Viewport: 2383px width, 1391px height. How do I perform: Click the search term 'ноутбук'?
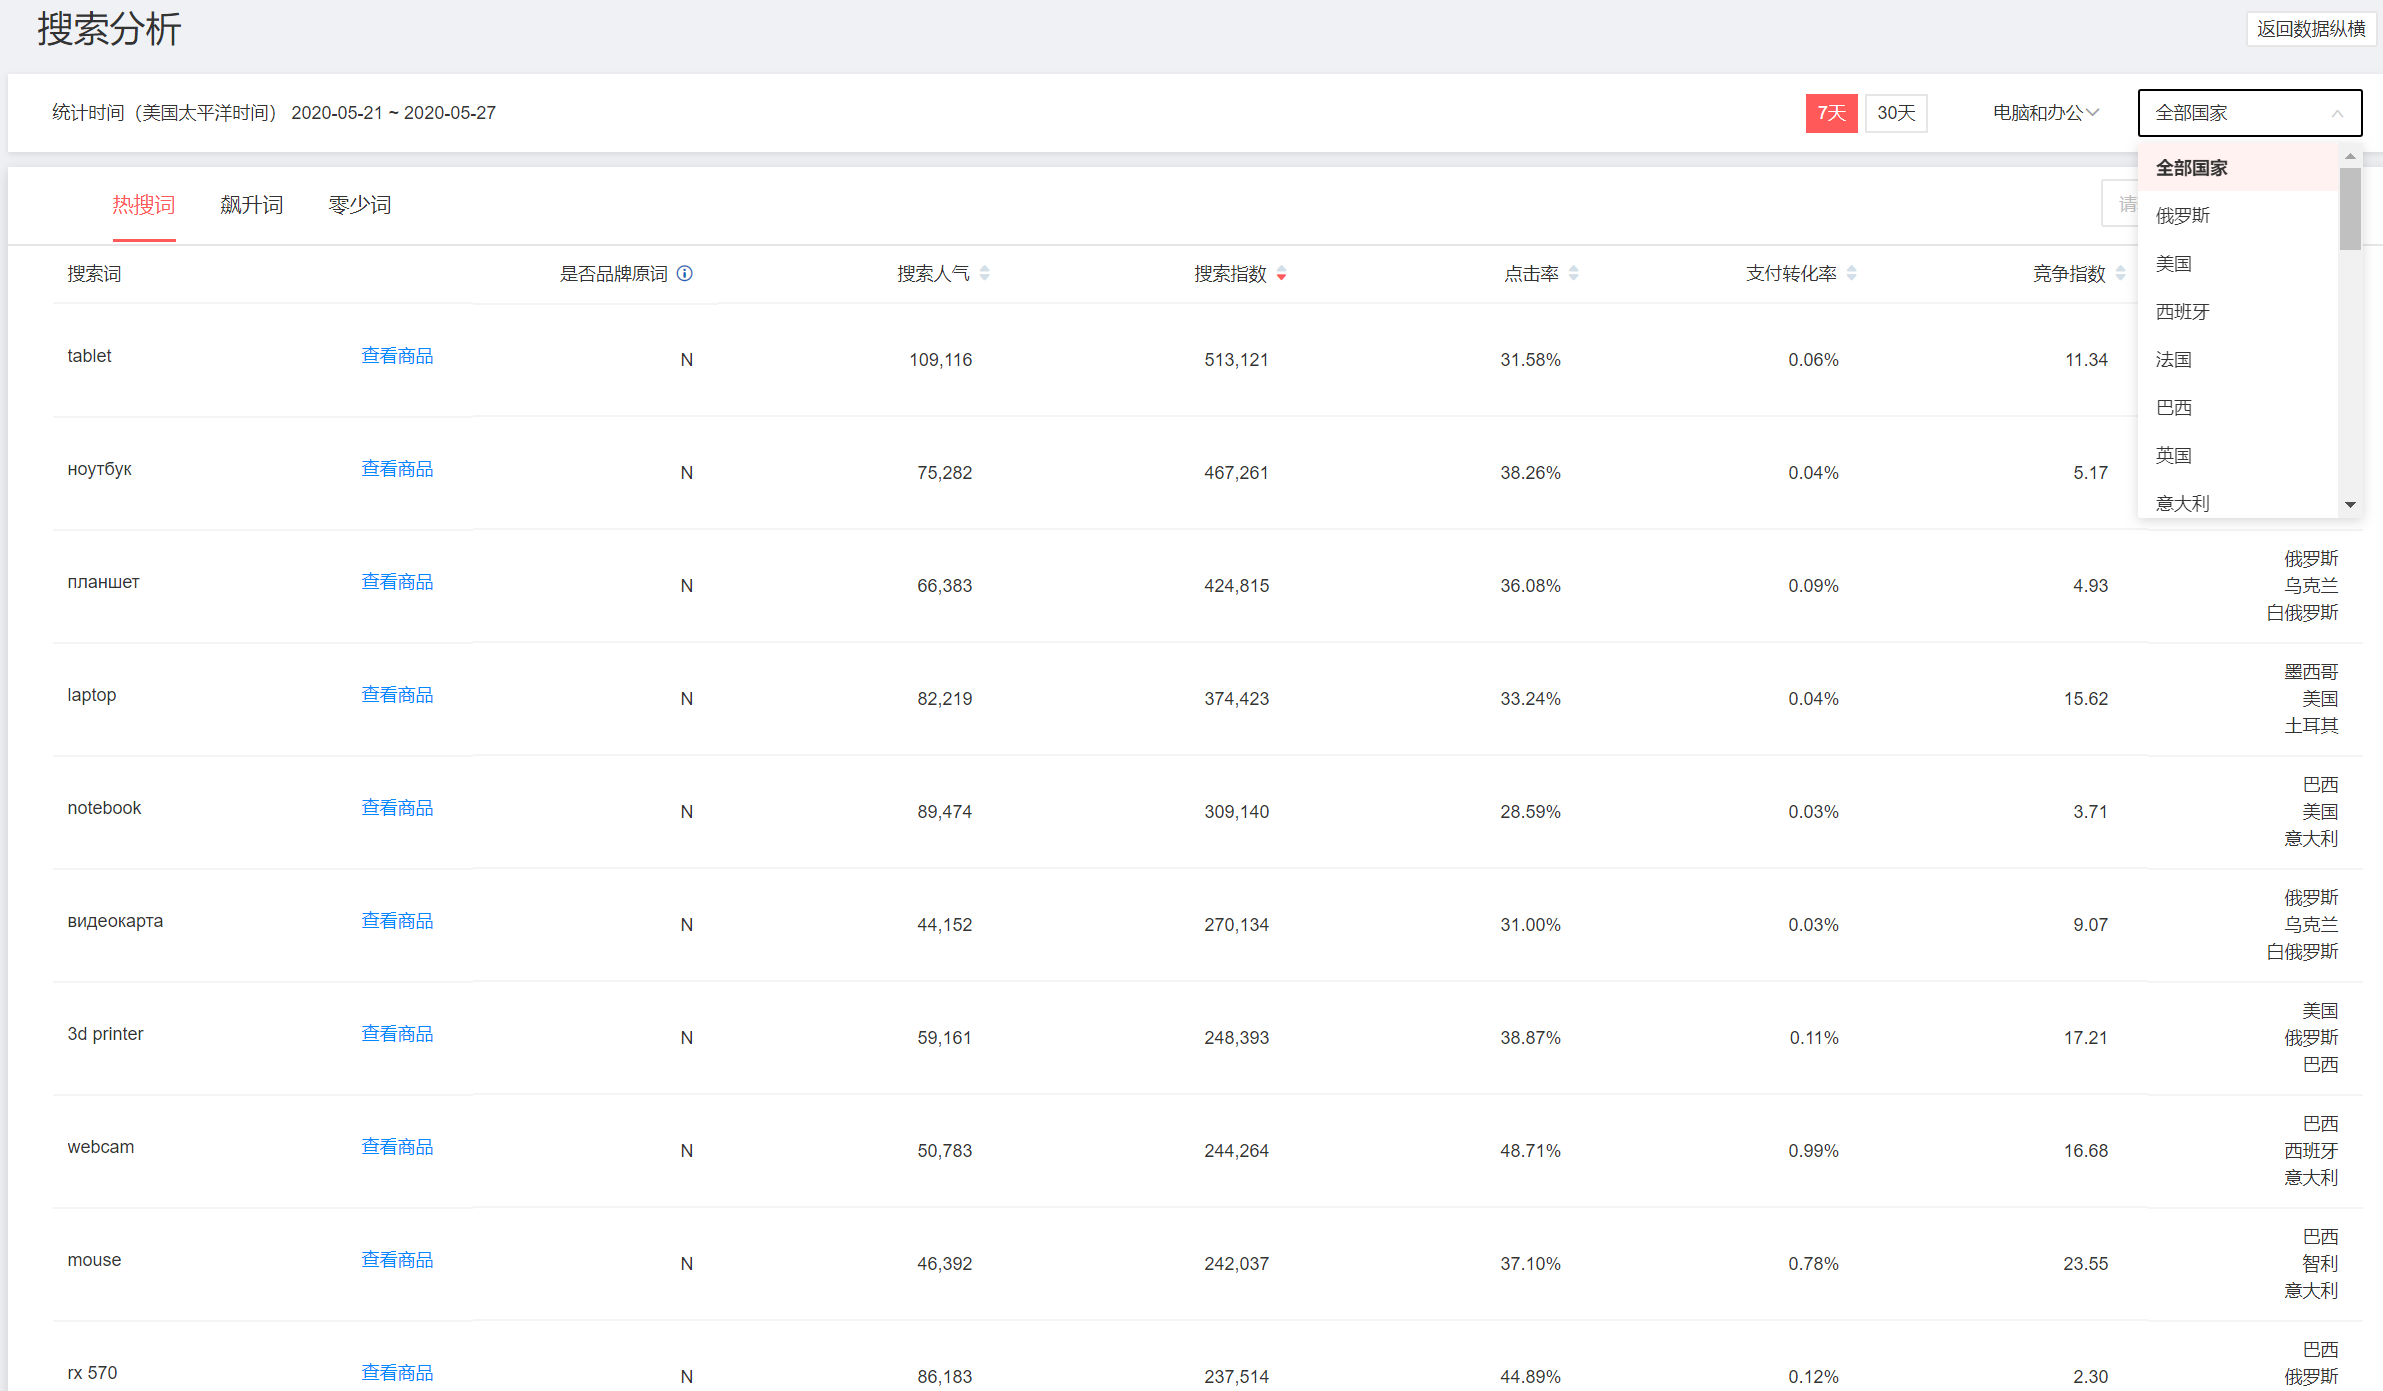coord(99,469)
